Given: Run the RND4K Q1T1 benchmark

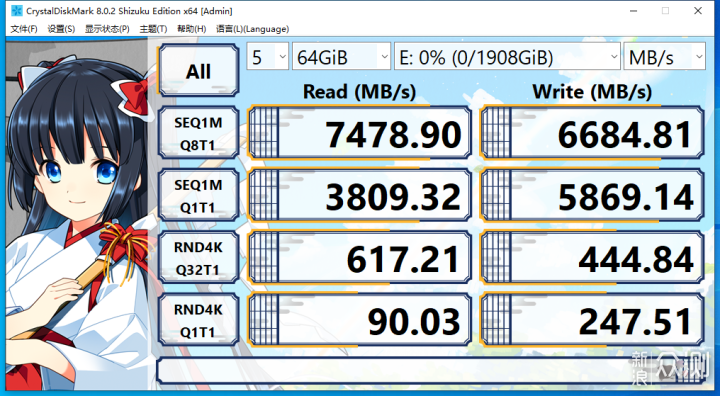Looking at the screenshot, I should (x=198, y=320).
